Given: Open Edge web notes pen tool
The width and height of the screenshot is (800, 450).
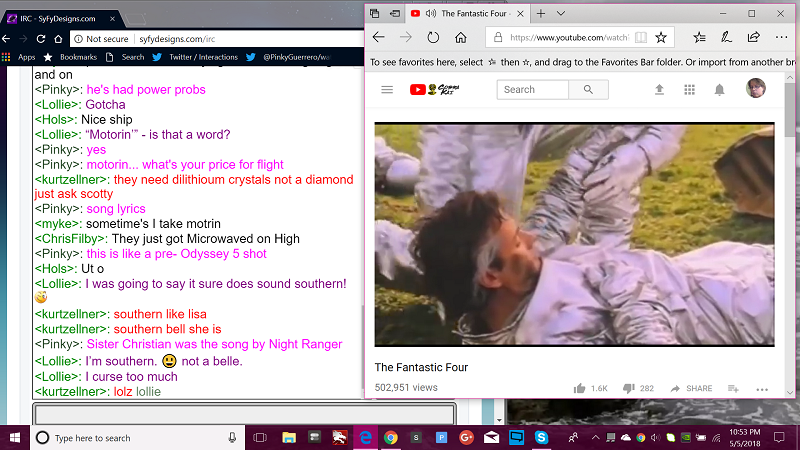Looking at the screenshot, I should 726,37.
